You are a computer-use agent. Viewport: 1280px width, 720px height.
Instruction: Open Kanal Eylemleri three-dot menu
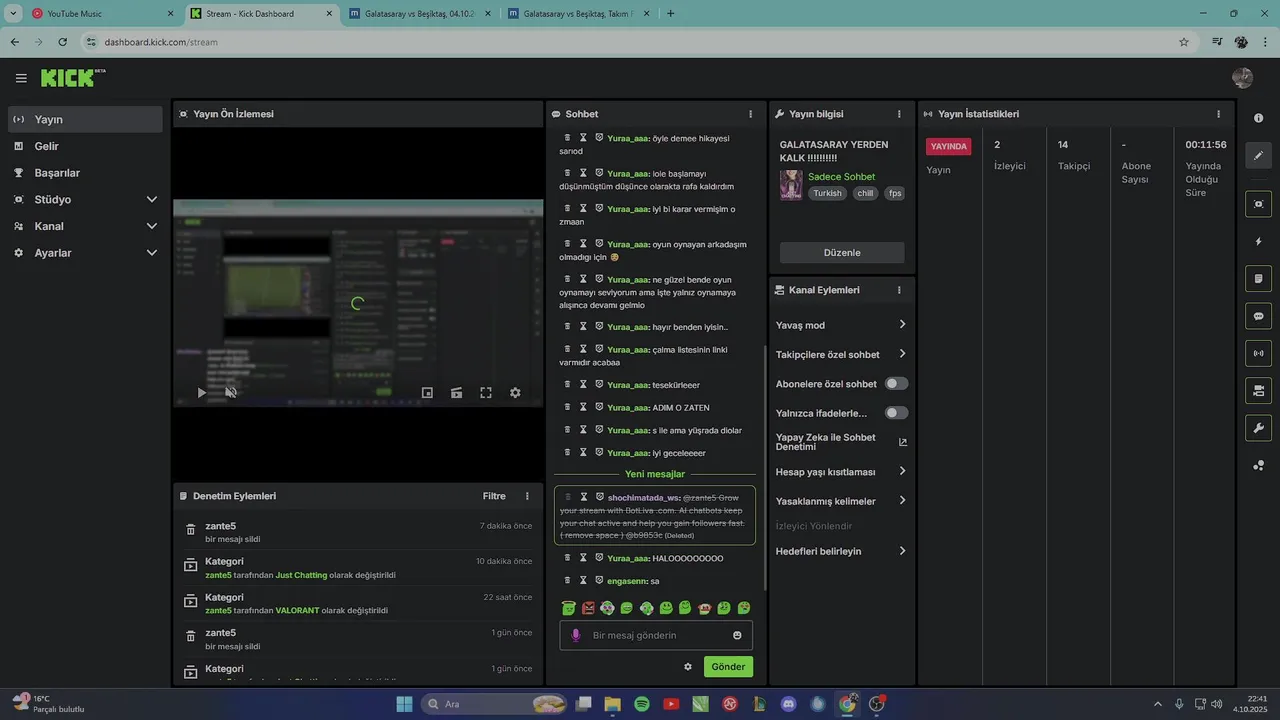(899, 290)
